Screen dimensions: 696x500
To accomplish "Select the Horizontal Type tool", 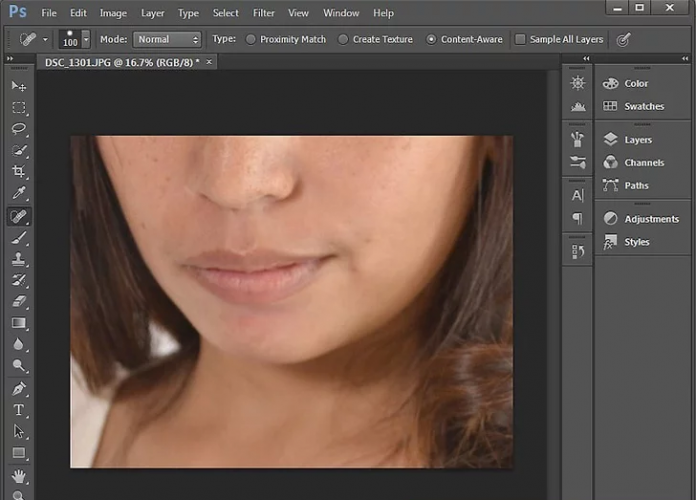I will click(x=19, y=410).
